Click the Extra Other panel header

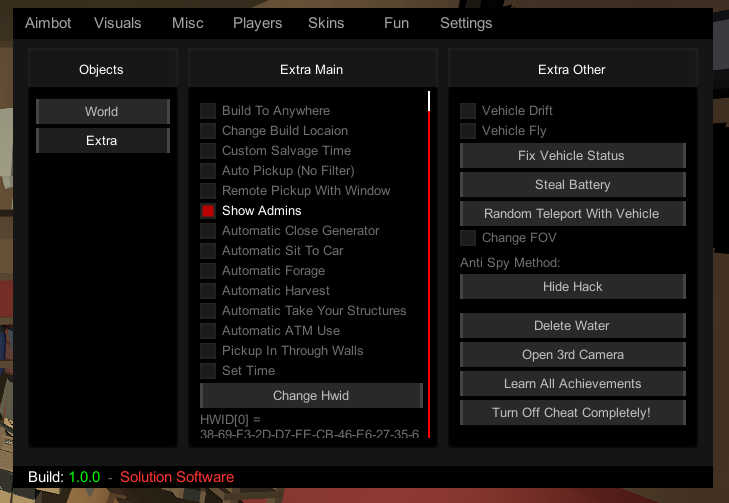[x=573, y=69]
